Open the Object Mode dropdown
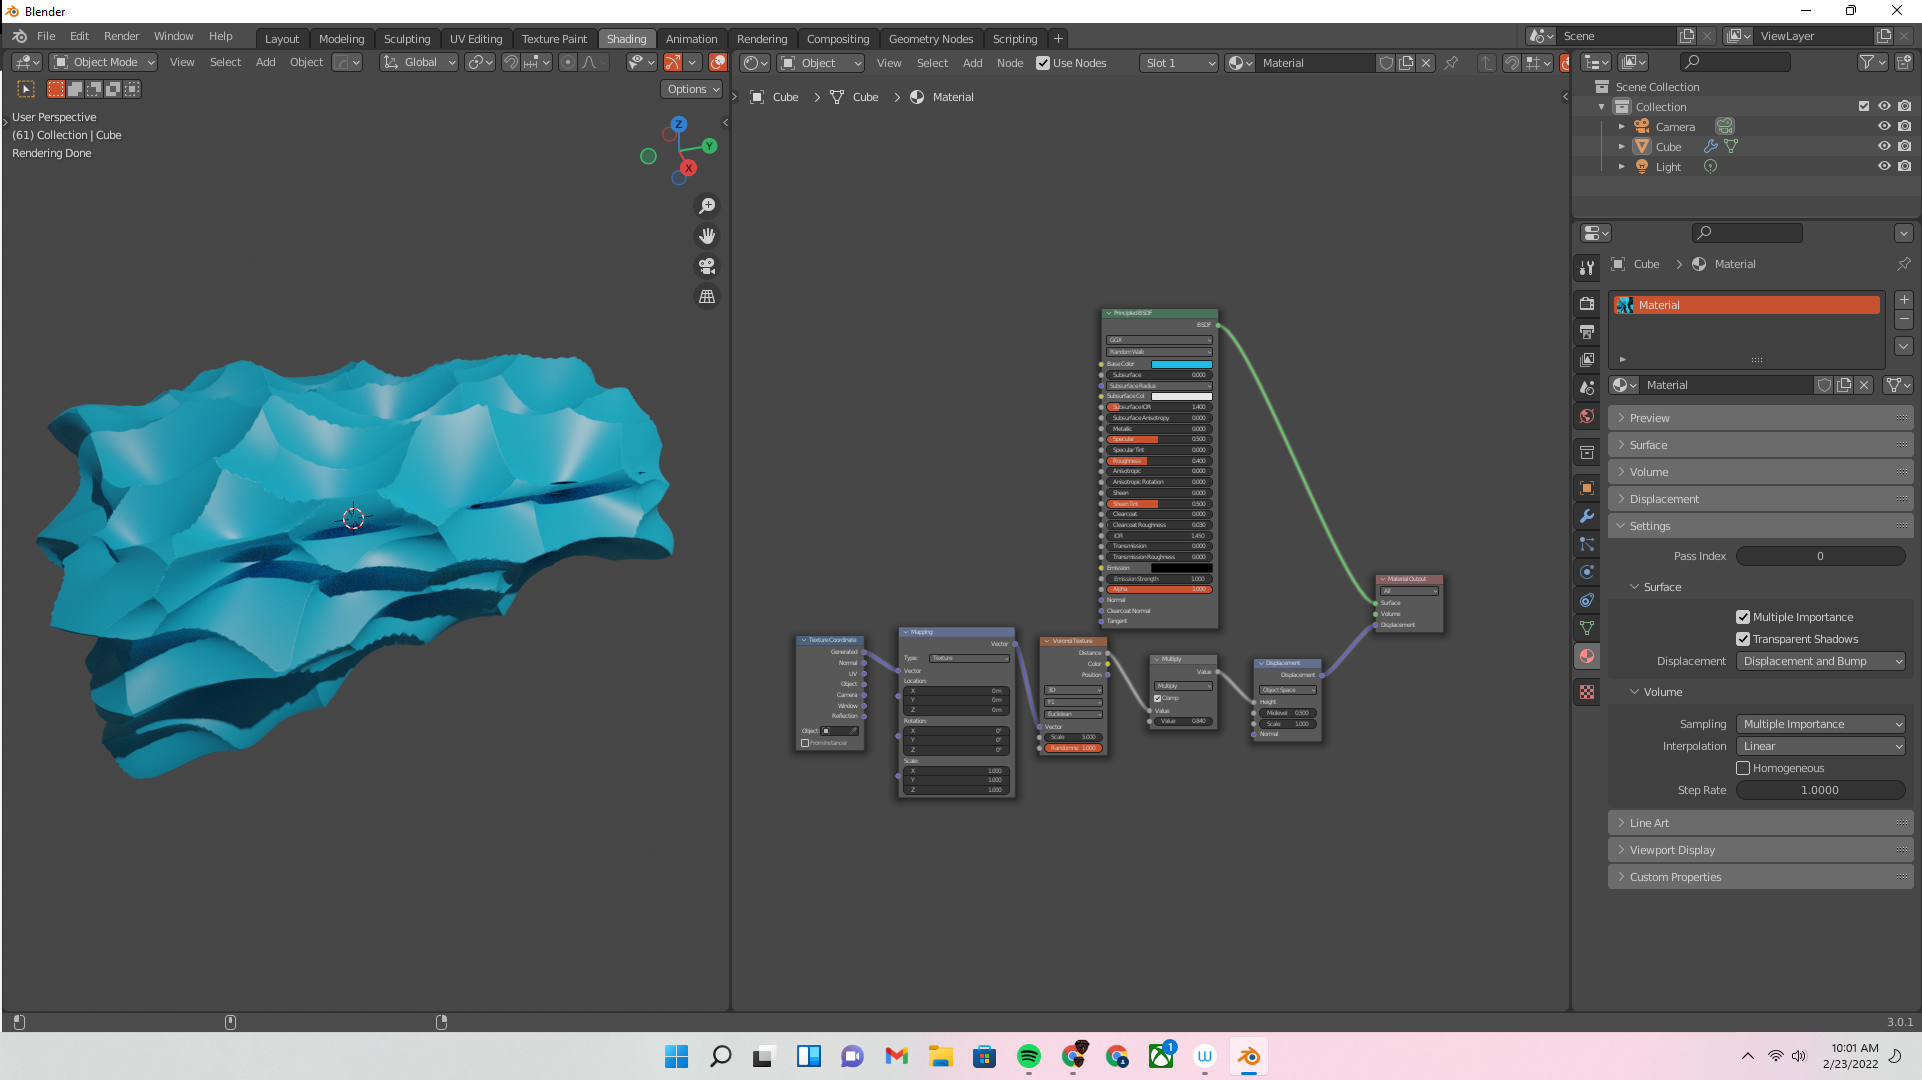The width and height of the screenshot is (1922, 1080). (x=104, y=62)
